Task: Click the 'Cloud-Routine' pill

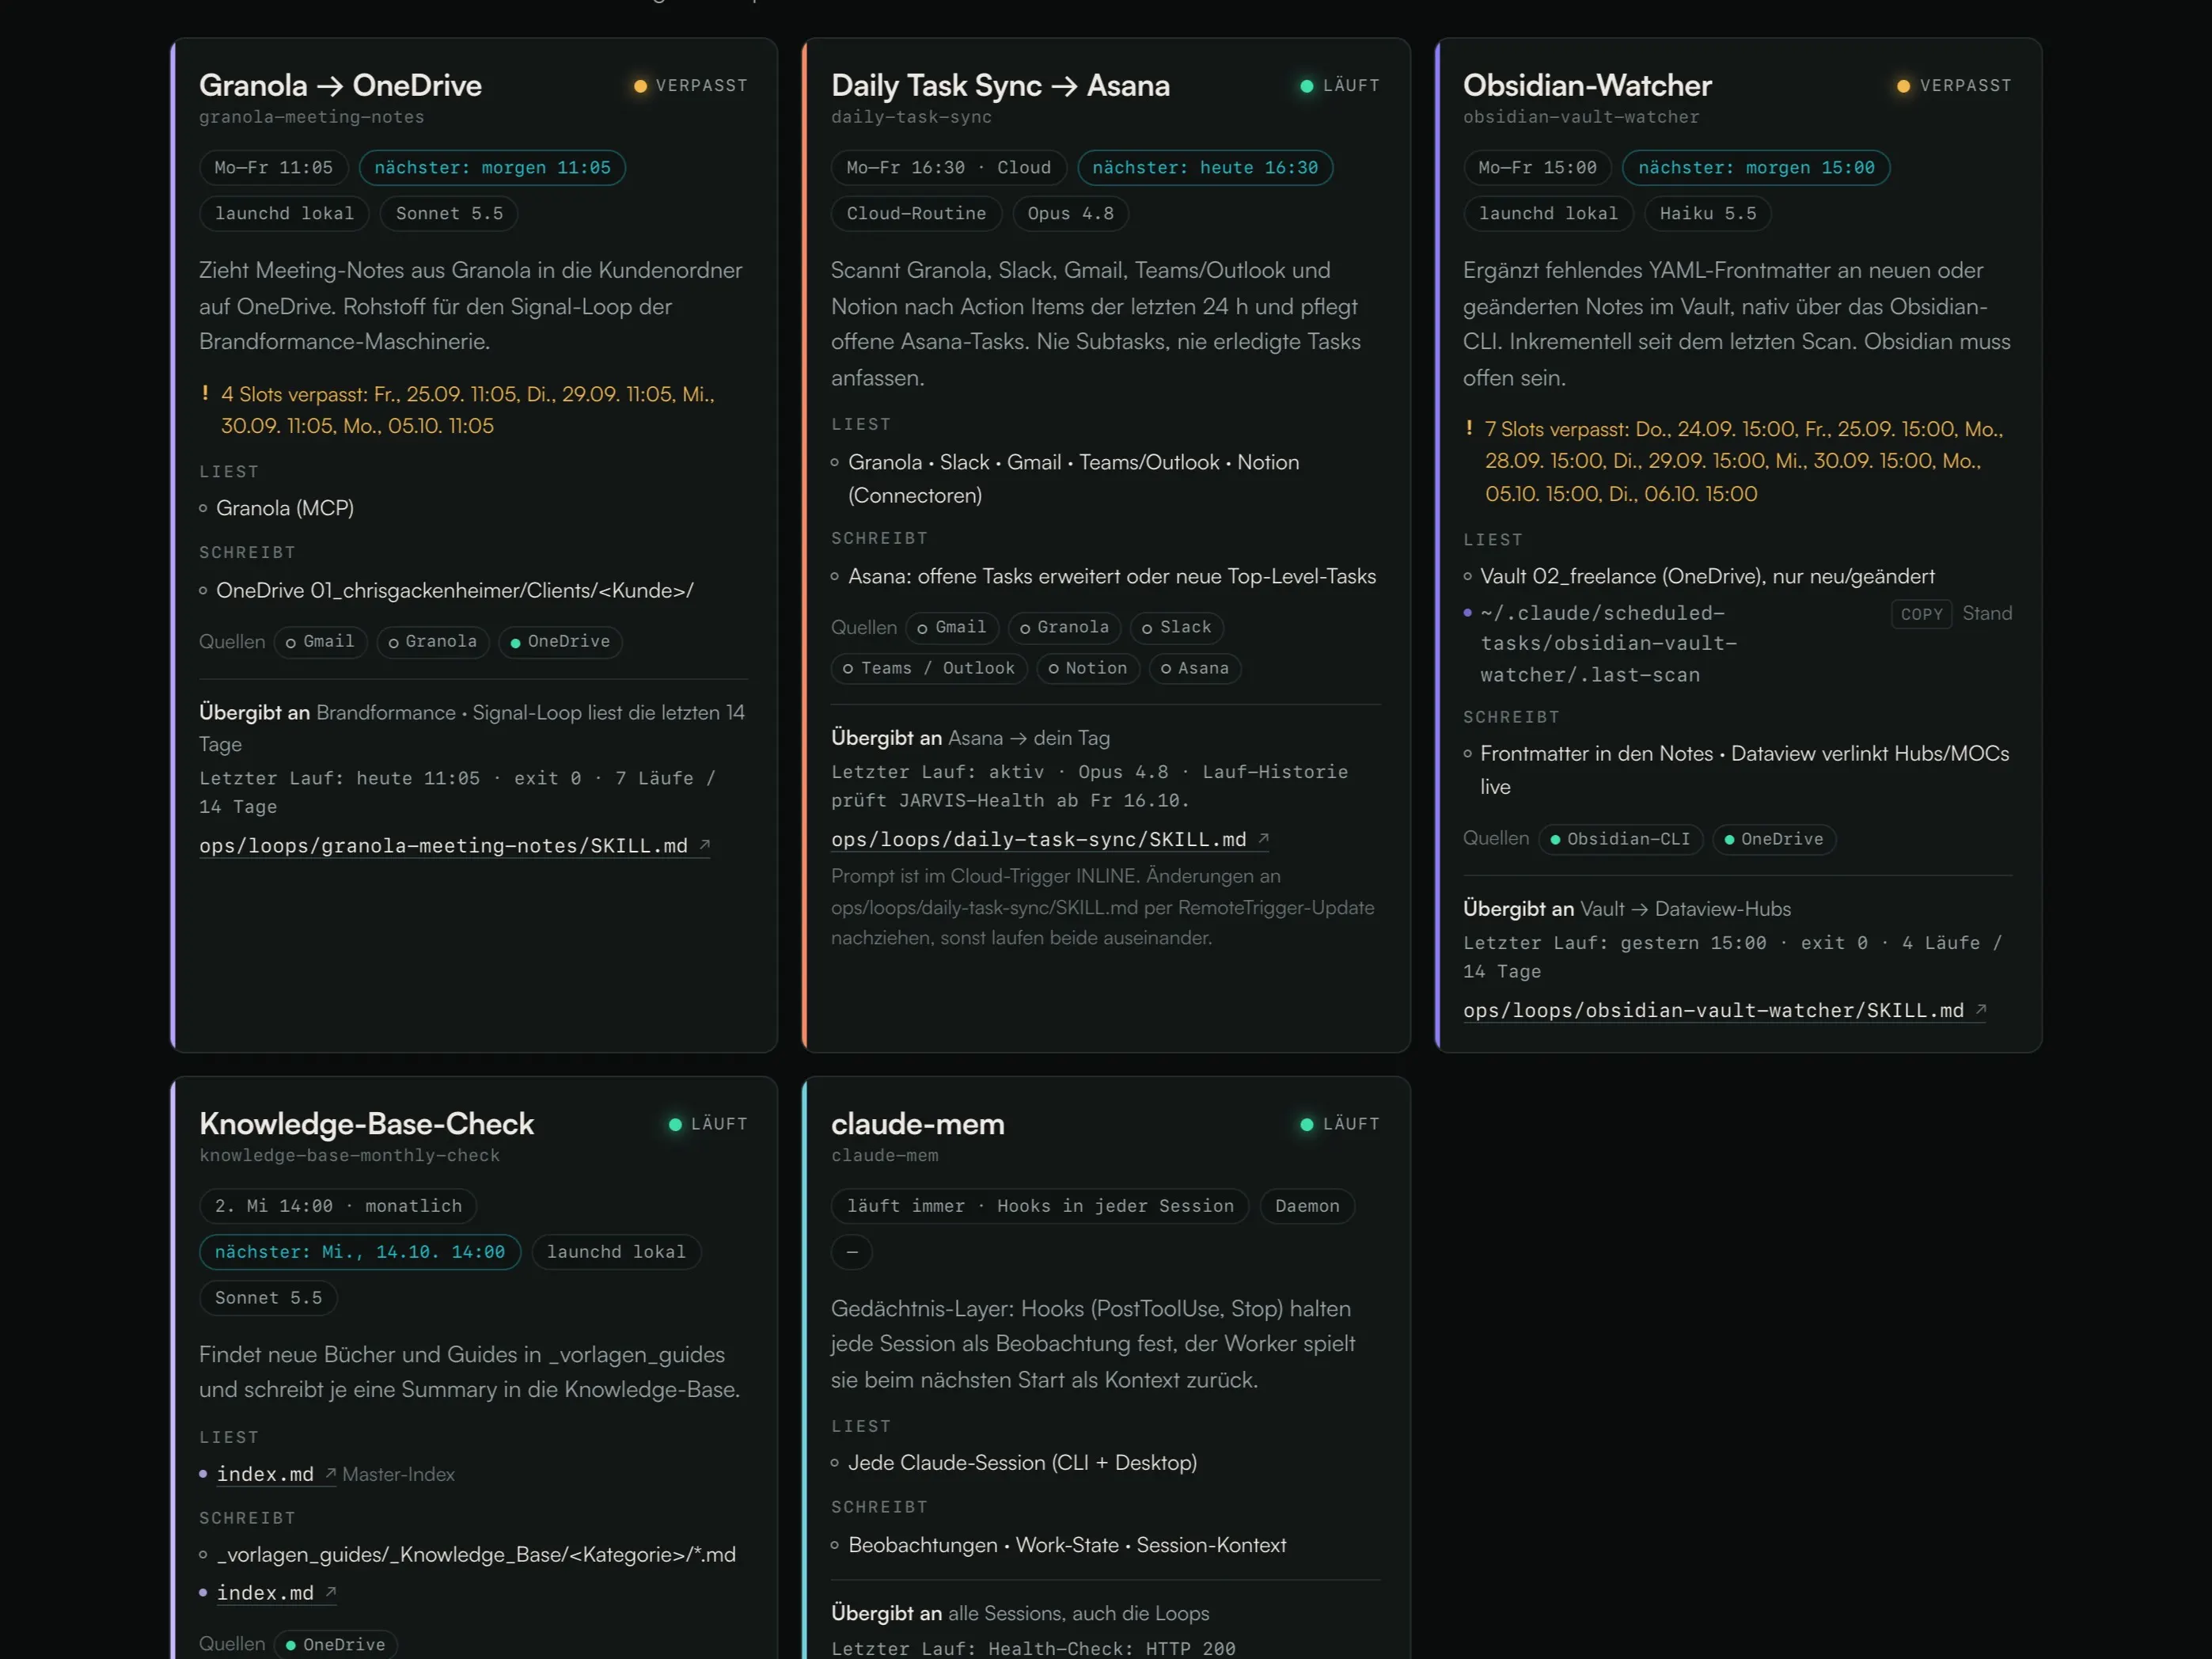Action: (916, 214)
